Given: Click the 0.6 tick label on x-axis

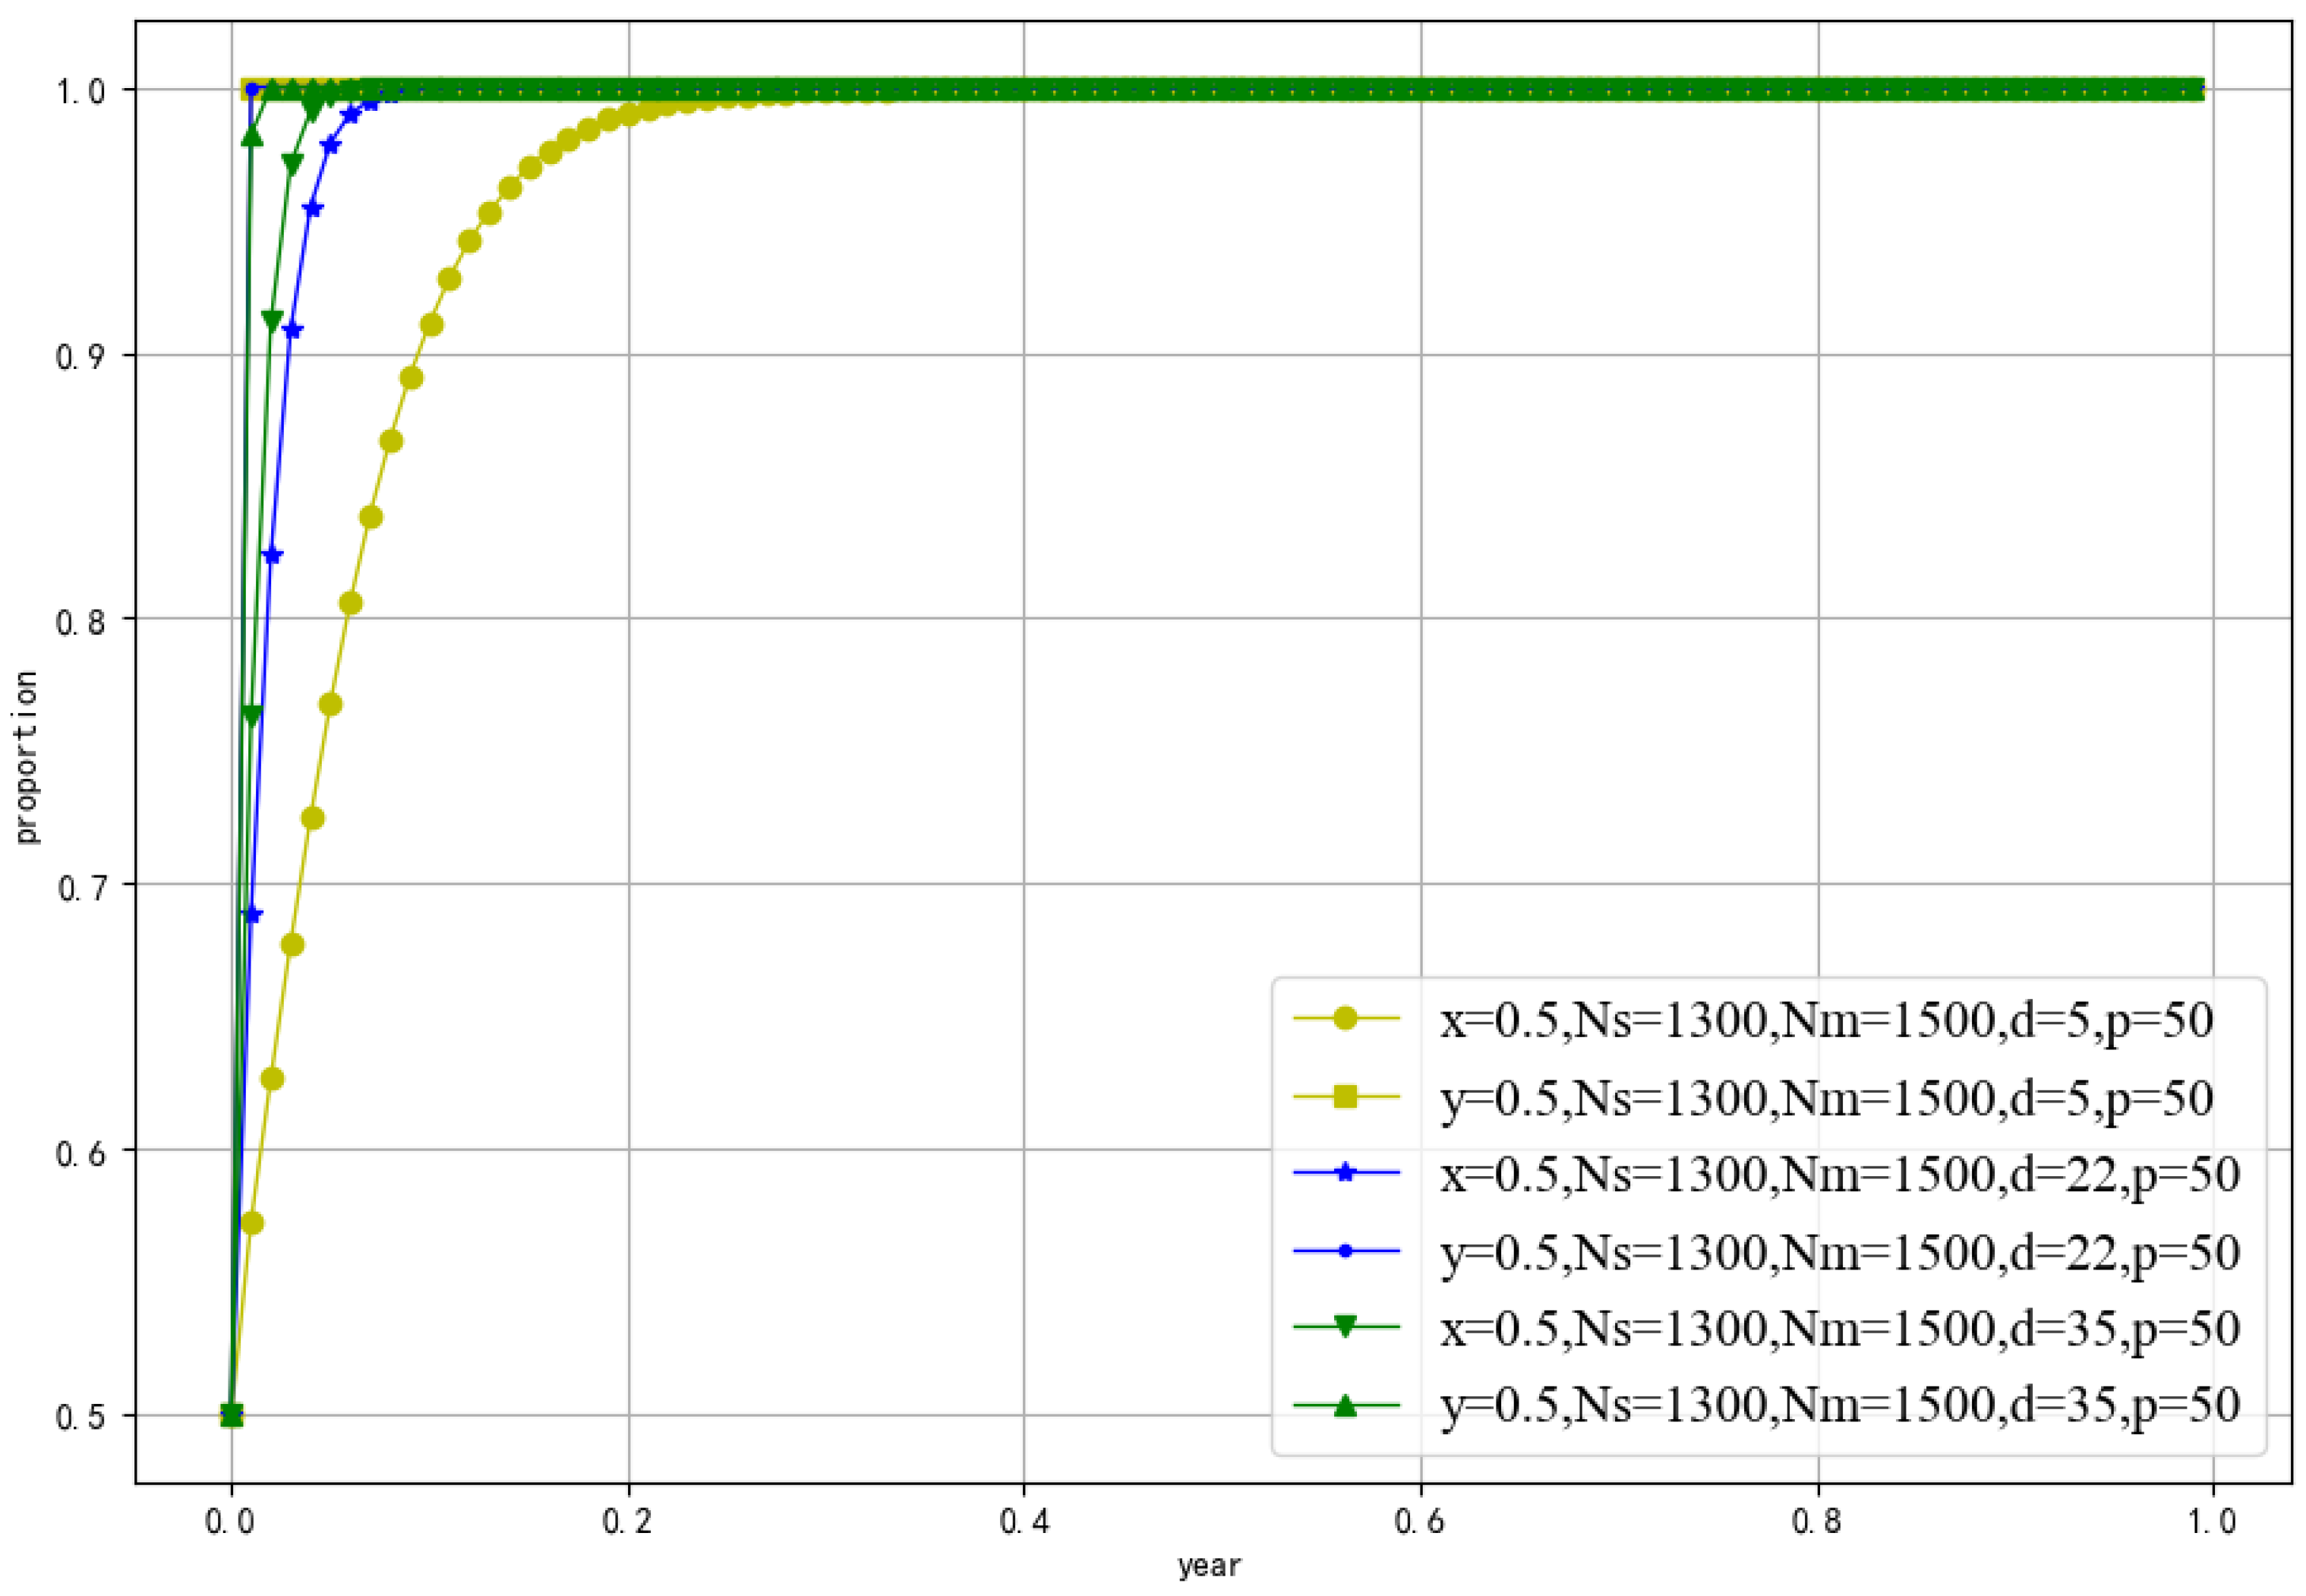Looking at the screenshot, I should 1421,1521.
